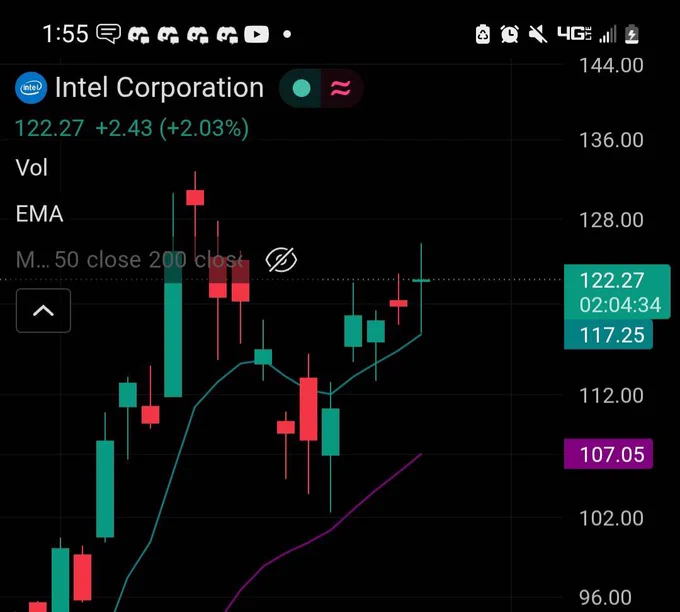Viewport: 680px width, 612px height.
Task: Tap the battery saver recycle icon
Action: [x=483, y=34]
